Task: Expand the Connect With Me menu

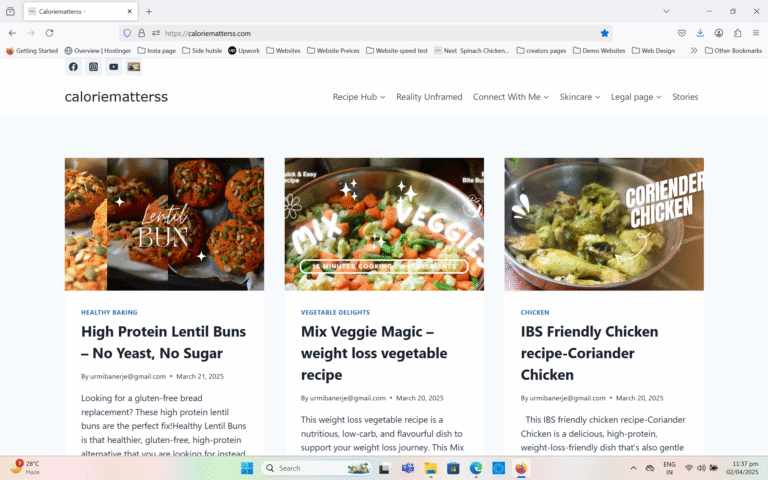Action: (511, 97)
